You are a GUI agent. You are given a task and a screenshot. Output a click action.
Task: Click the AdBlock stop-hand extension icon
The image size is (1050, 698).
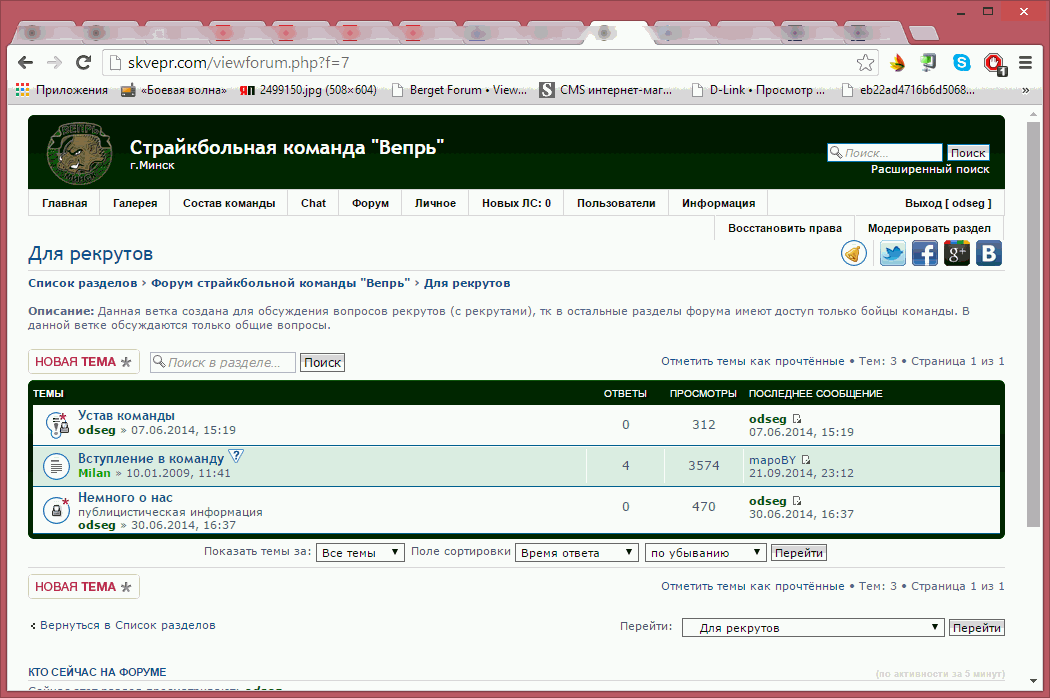pos(994,63)
